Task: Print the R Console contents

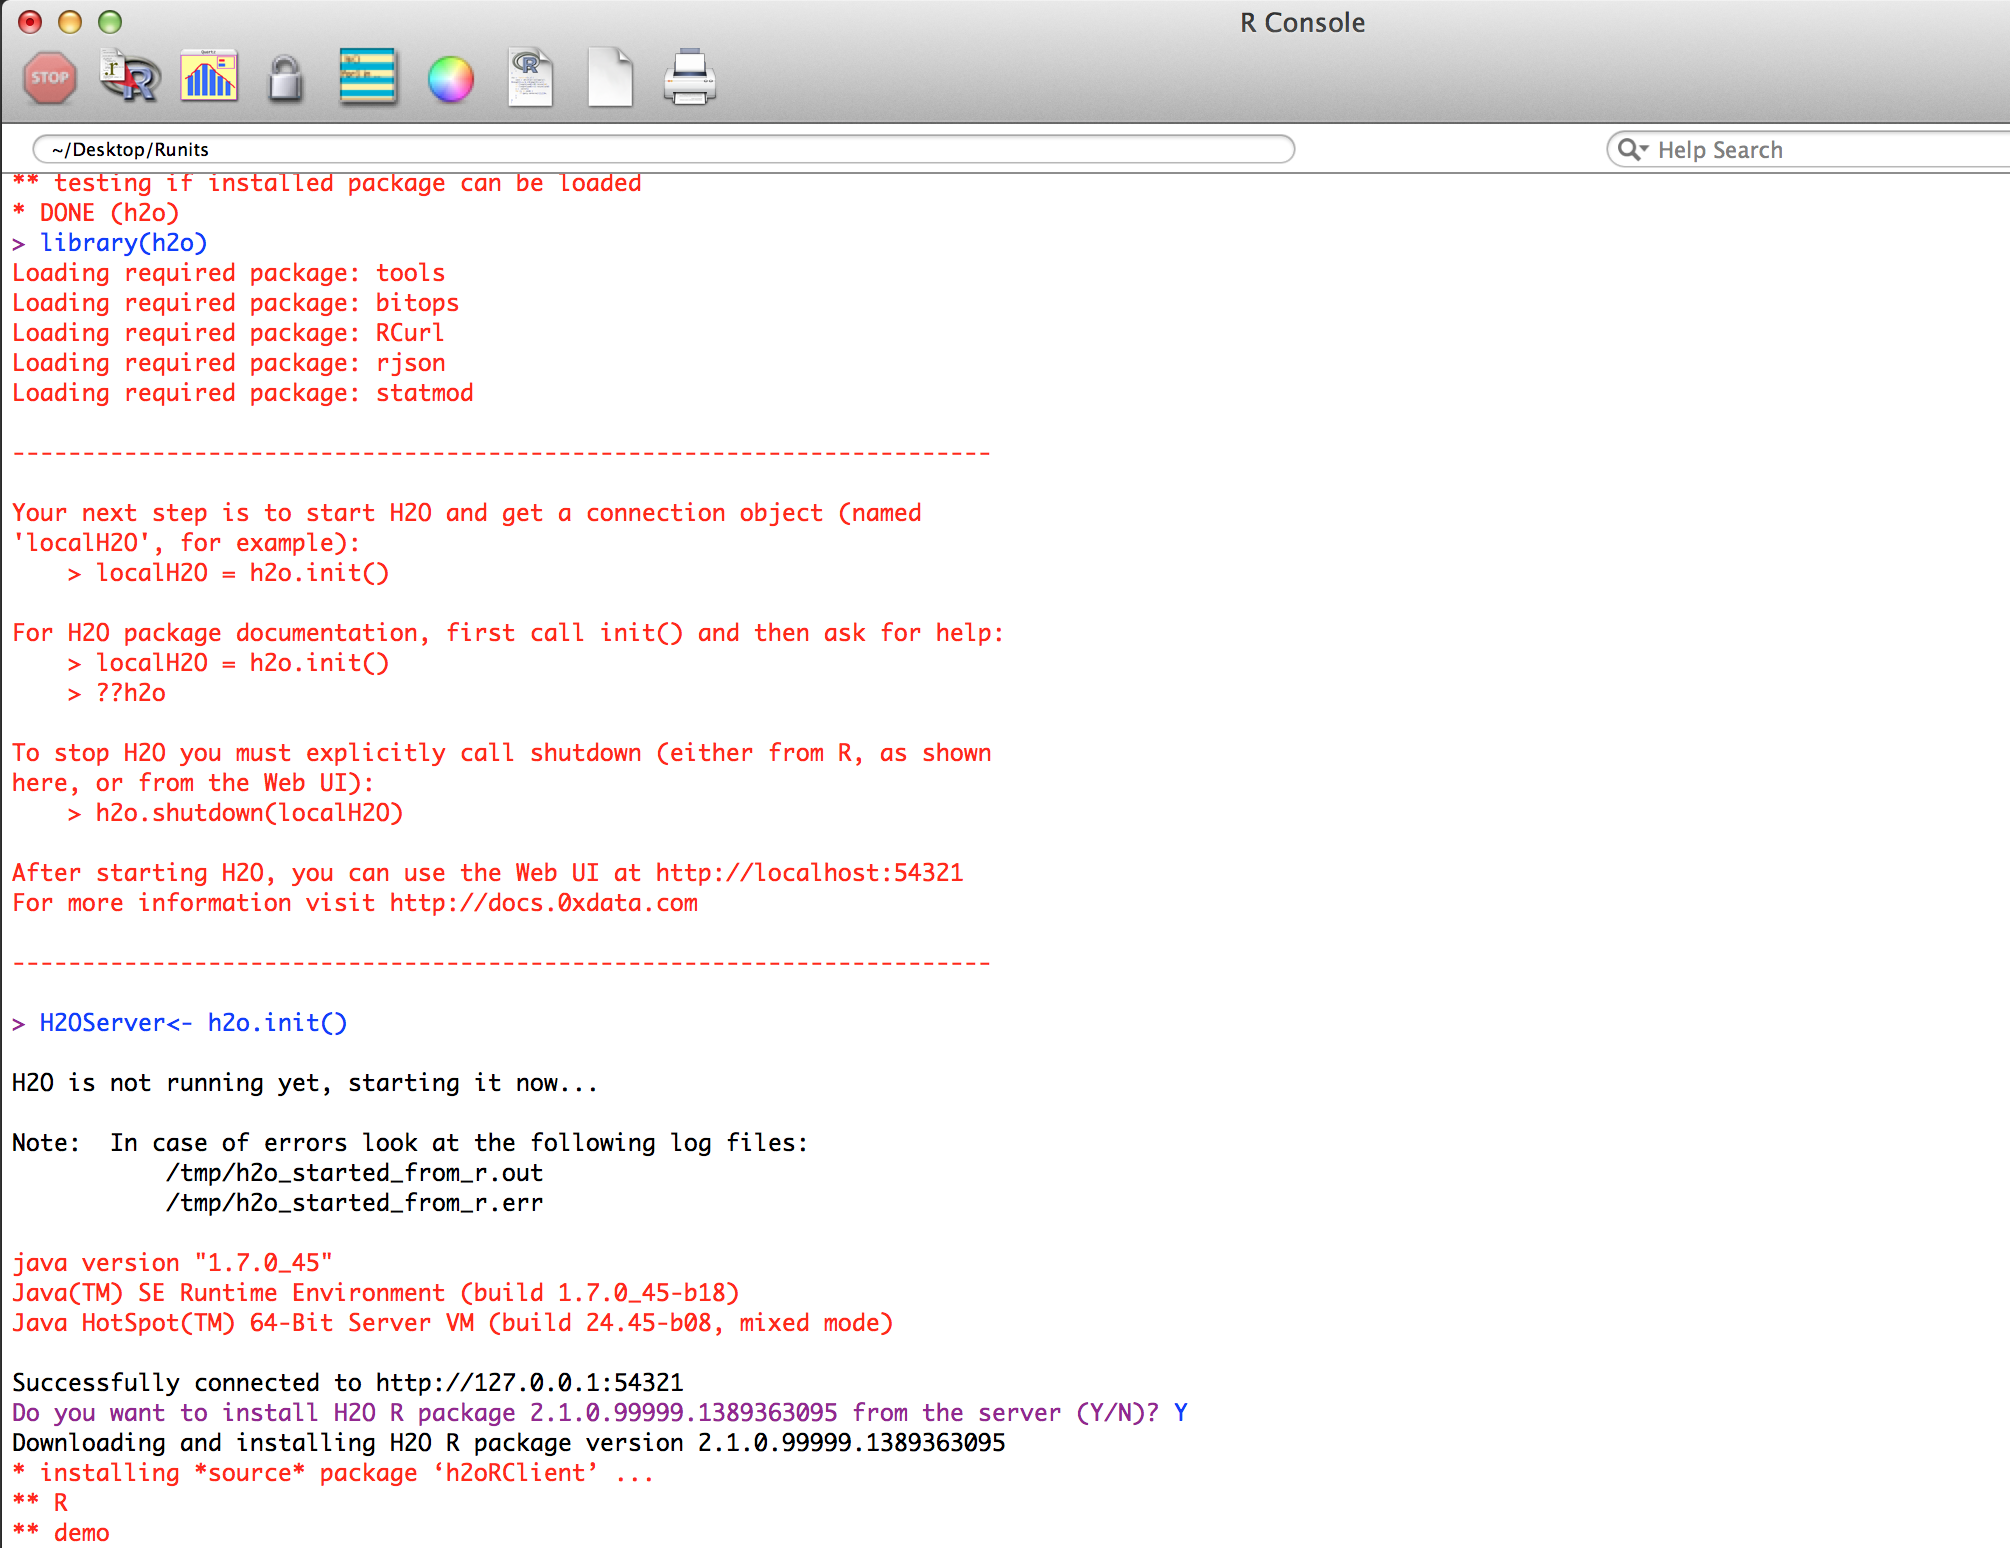Action: pos(689,77)
